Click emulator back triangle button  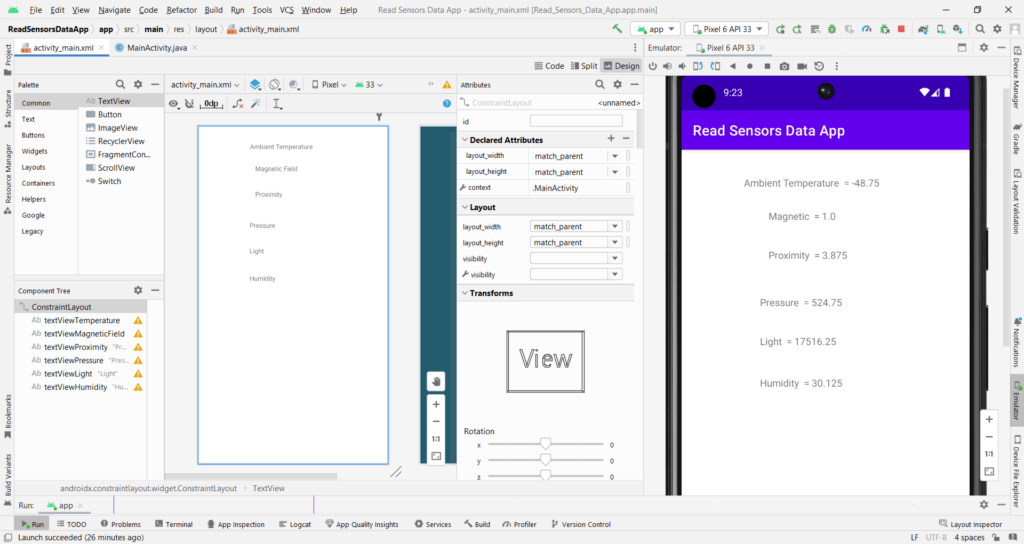733,66
